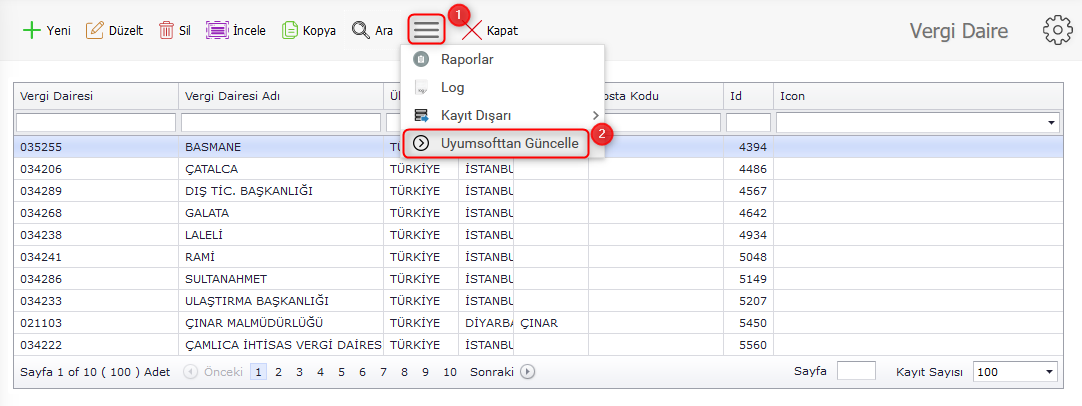Click the Sonraki next page button

click(502, 372)
